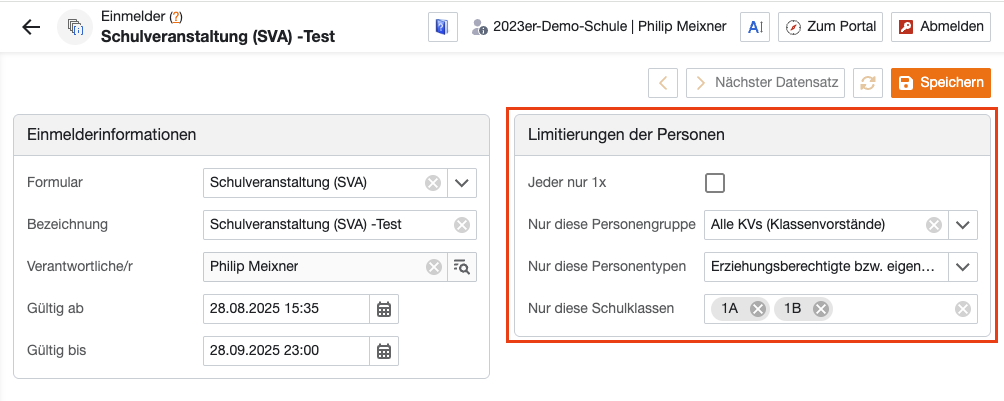Go to previous record chevron
1004x401 pixels.
click(664, 82)
